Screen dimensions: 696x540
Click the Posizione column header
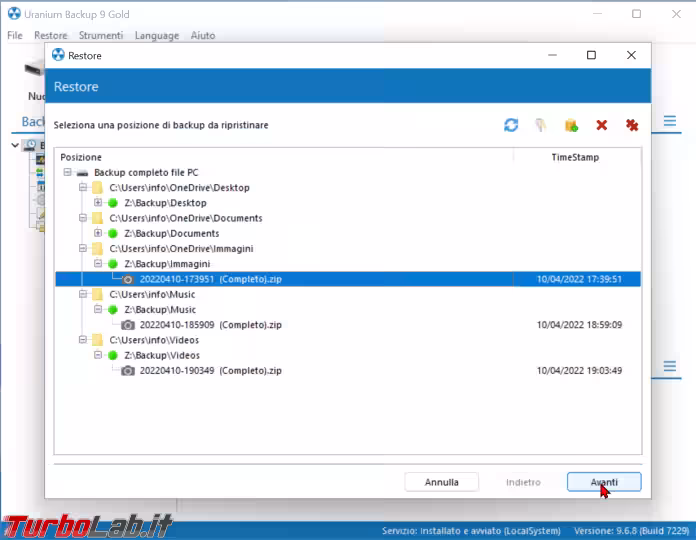[284, 157]
